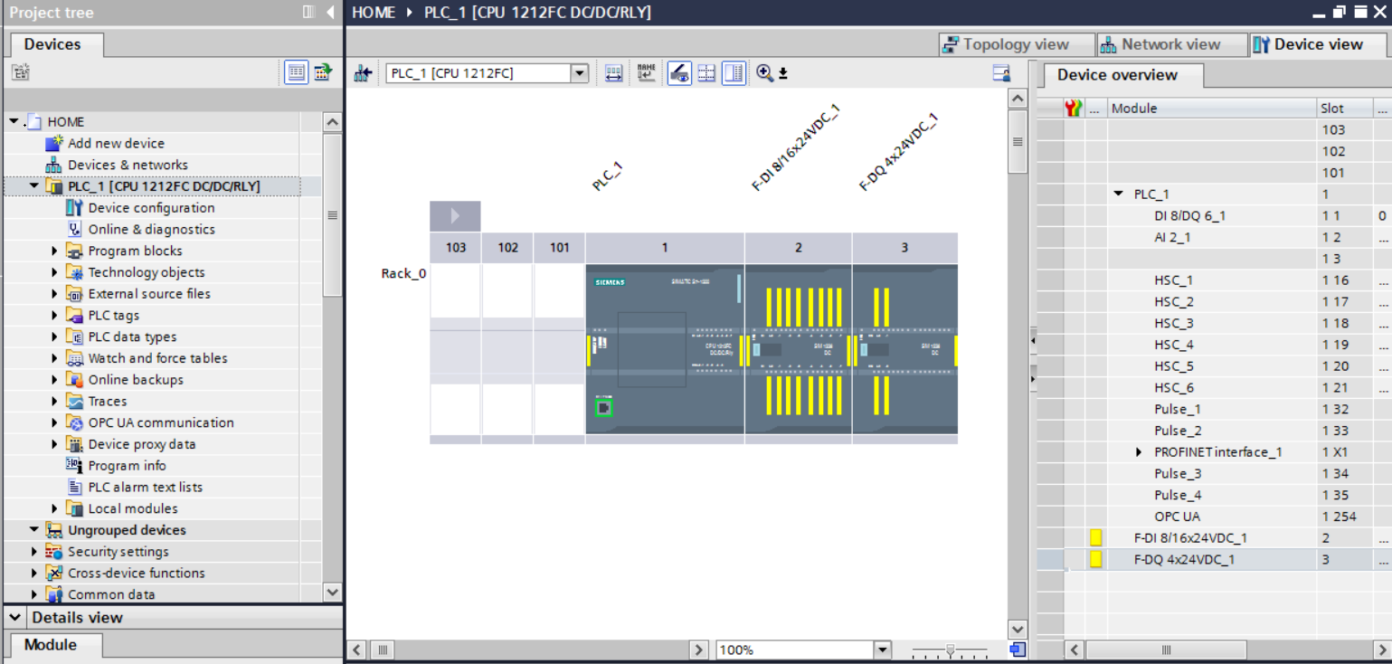Switch to the Network view tab
Screen dimensions: 1392x664
point(1170,44)
